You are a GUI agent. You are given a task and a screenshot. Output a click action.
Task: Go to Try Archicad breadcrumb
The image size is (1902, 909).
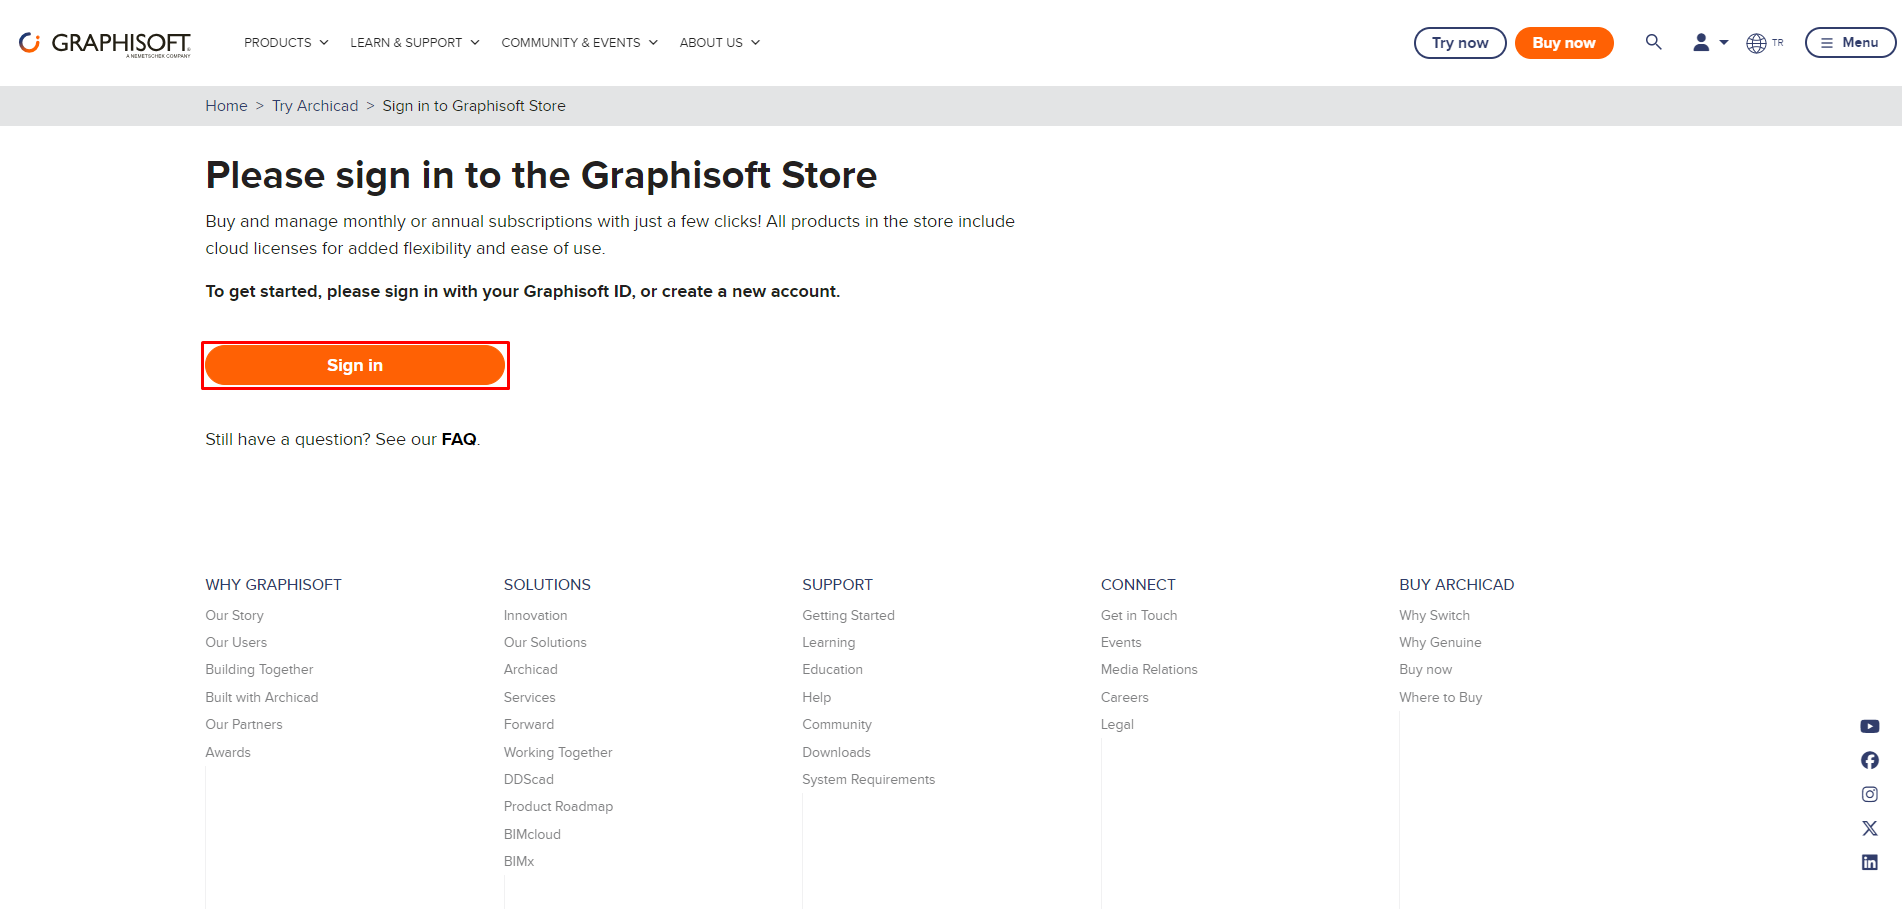(315, 106)
